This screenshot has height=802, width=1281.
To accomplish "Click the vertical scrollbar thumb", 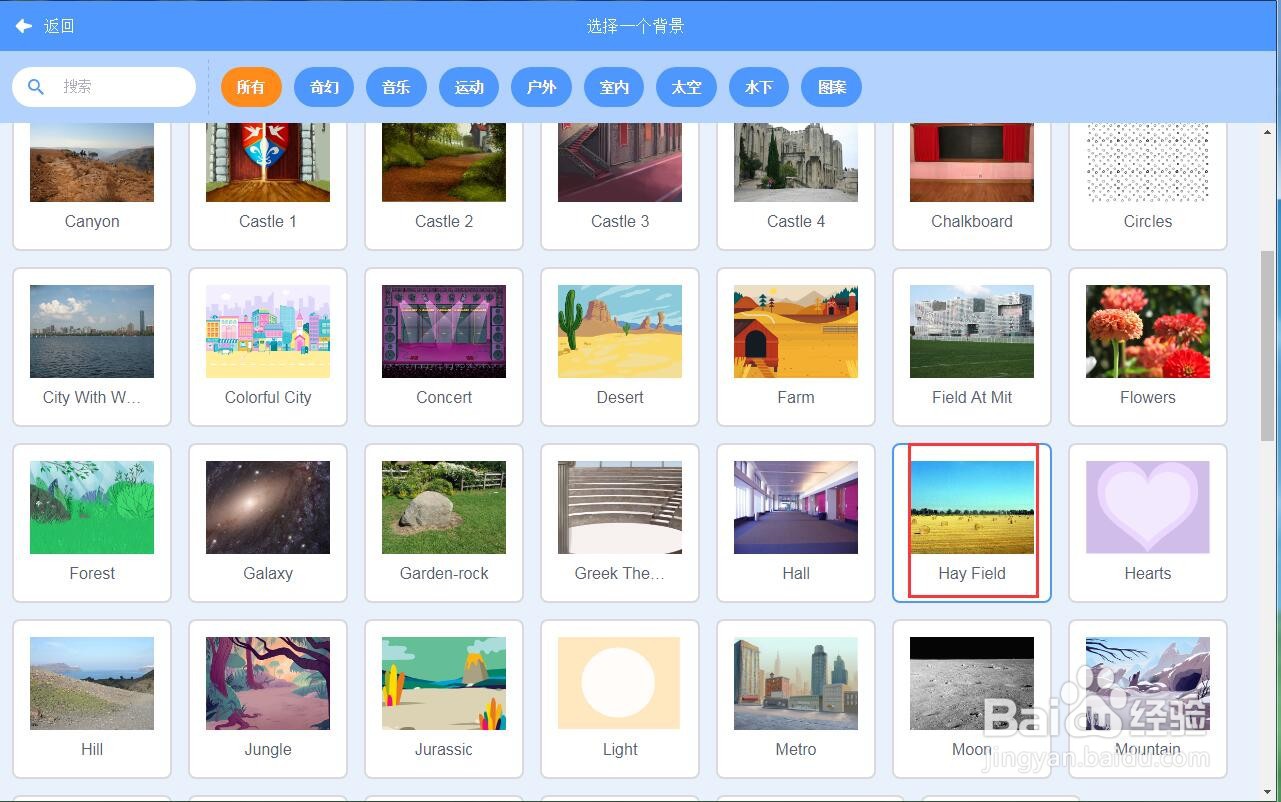I will (x=1268, y=345).
